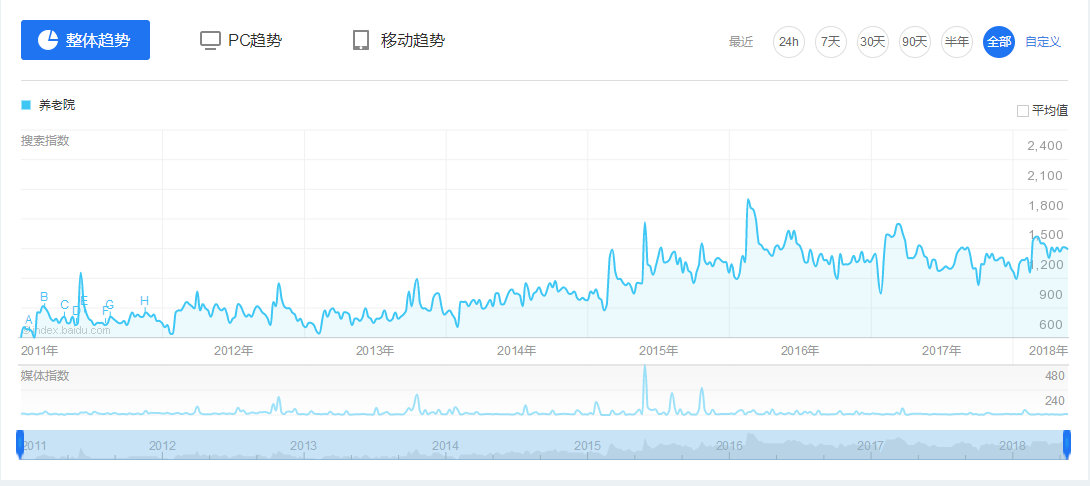Click the pie chart icon in 整体趋势
The image size is (1090, 486).
pos(48,40)
